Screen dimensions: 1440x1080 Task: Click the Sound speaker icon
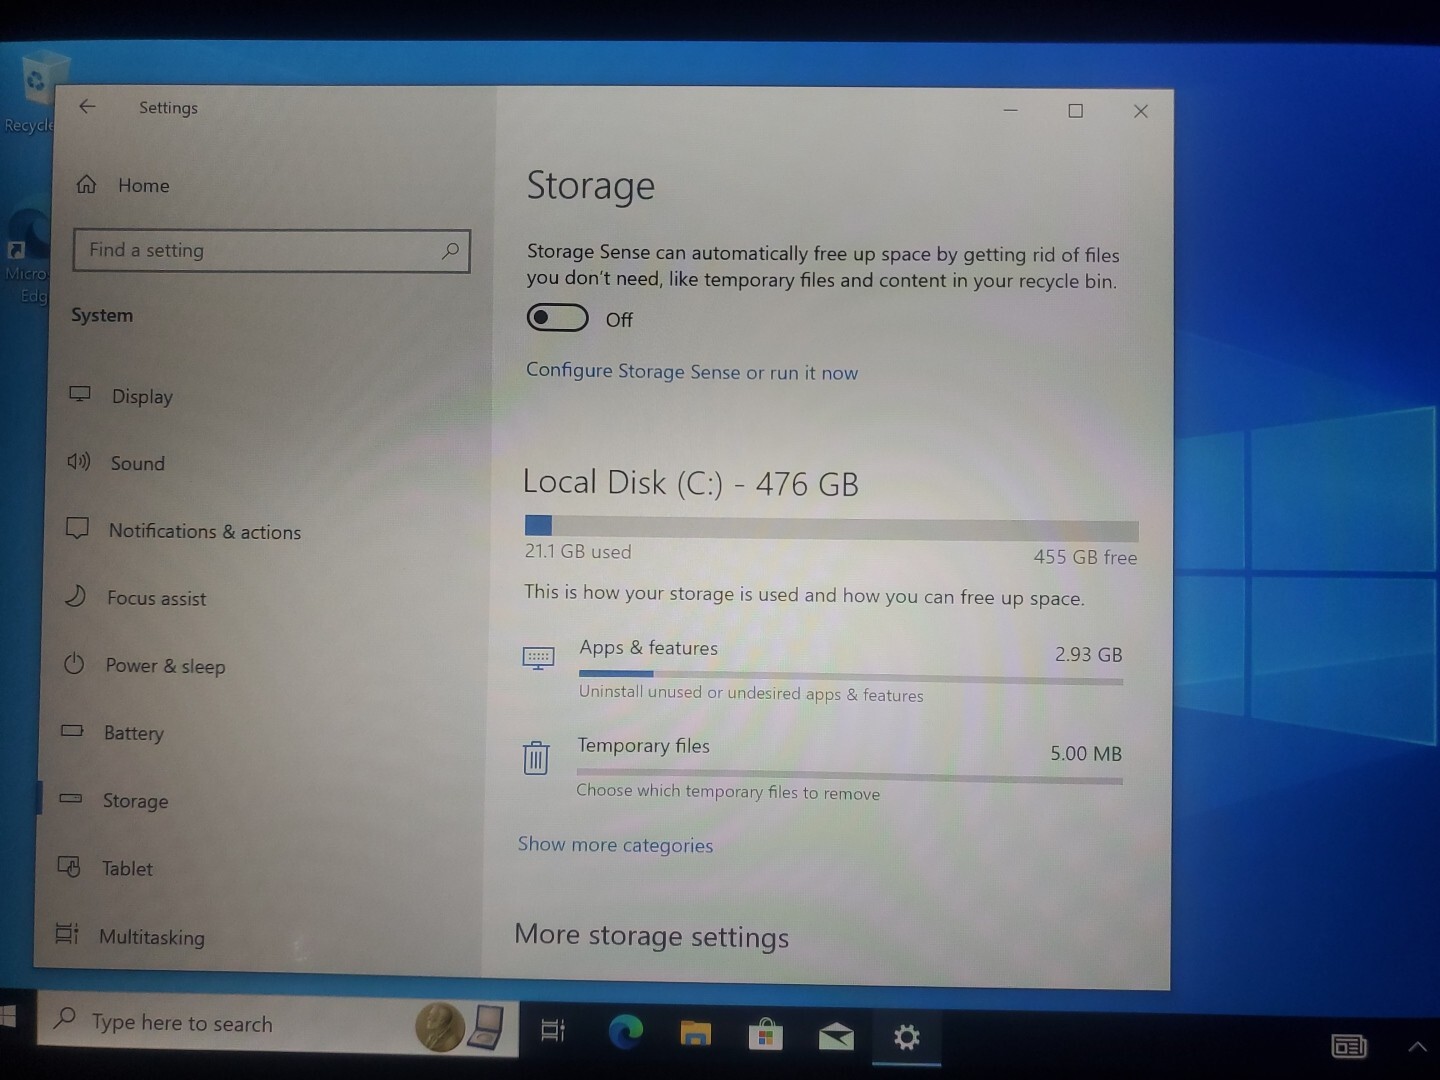point(79,461)
